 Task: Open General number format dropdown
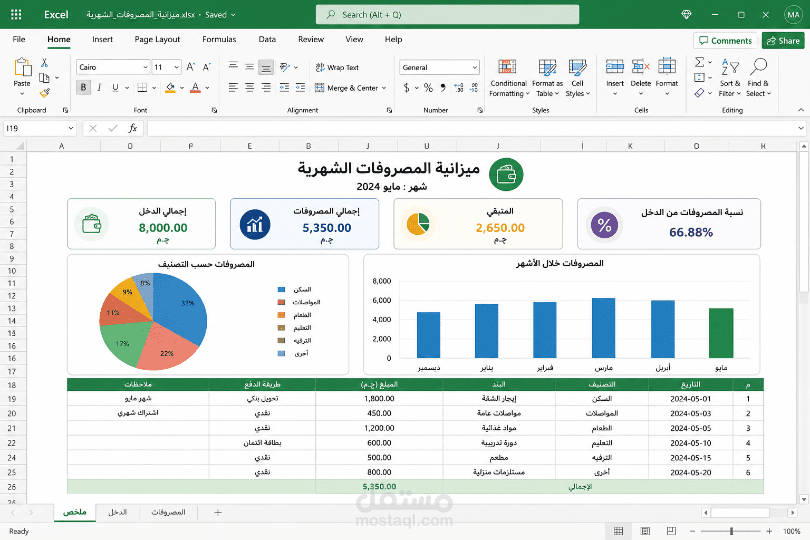(x=474, y=67)
